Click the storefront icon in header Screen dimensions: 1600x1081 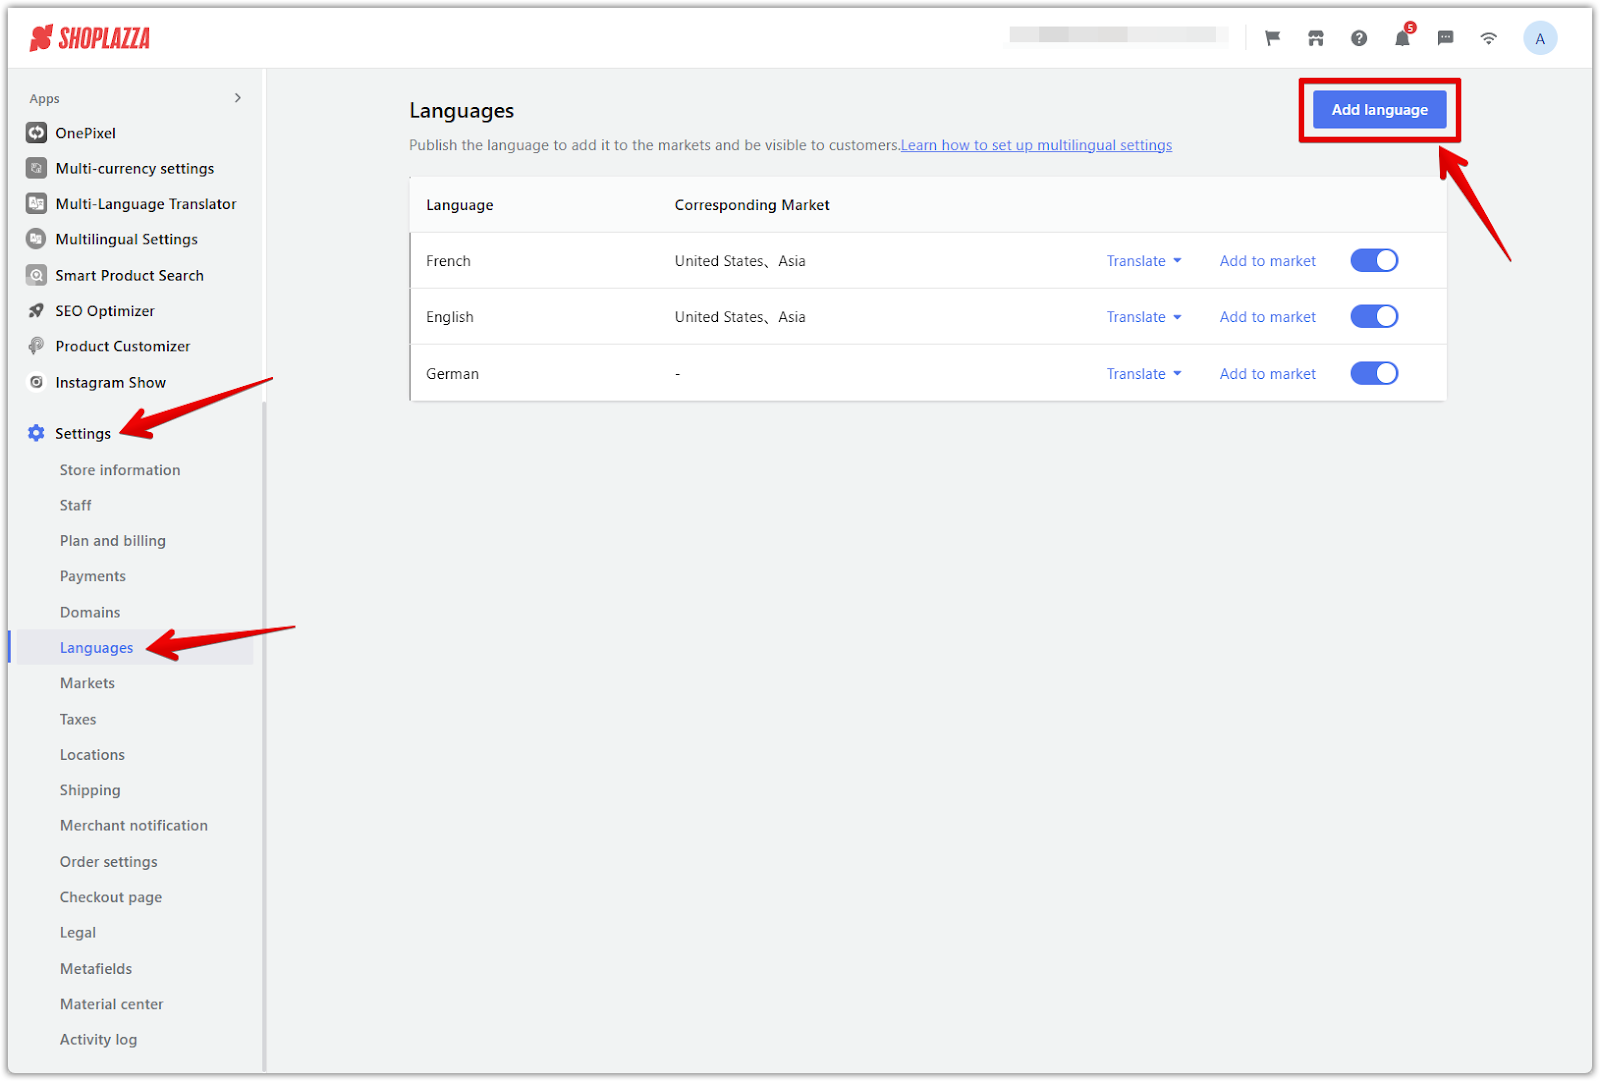(x=1315, y=39)
